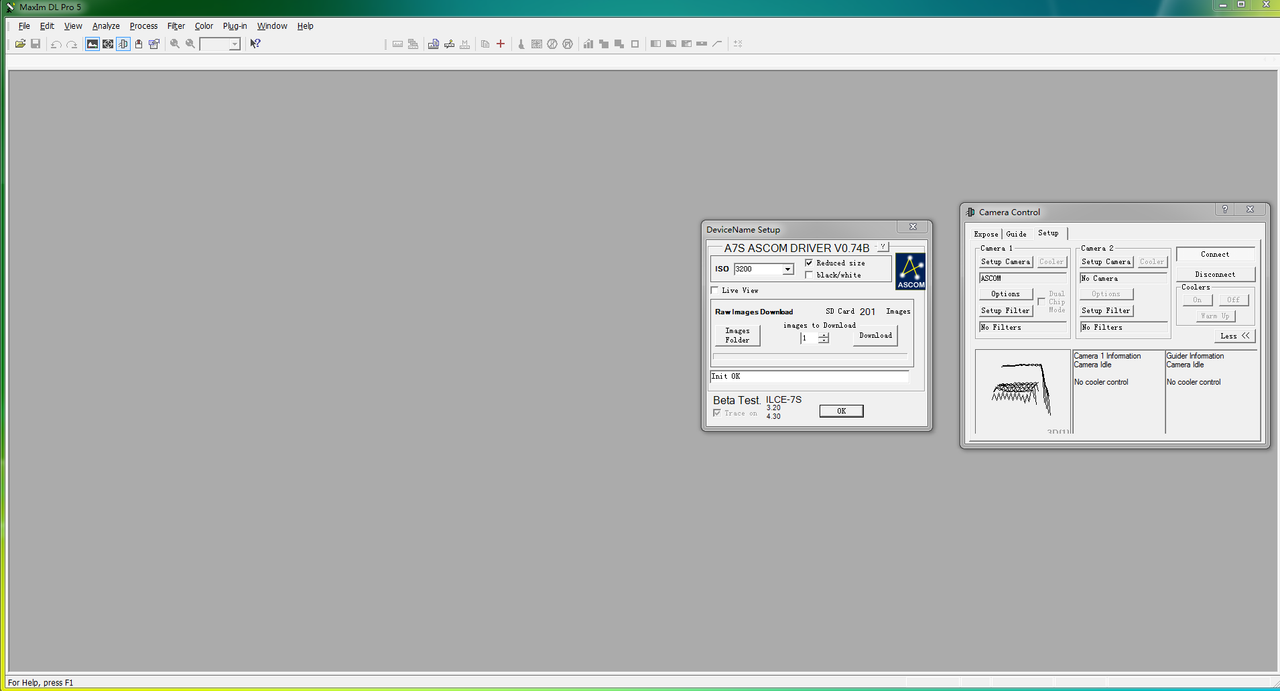Open the Help menu

tap(305, 26)
